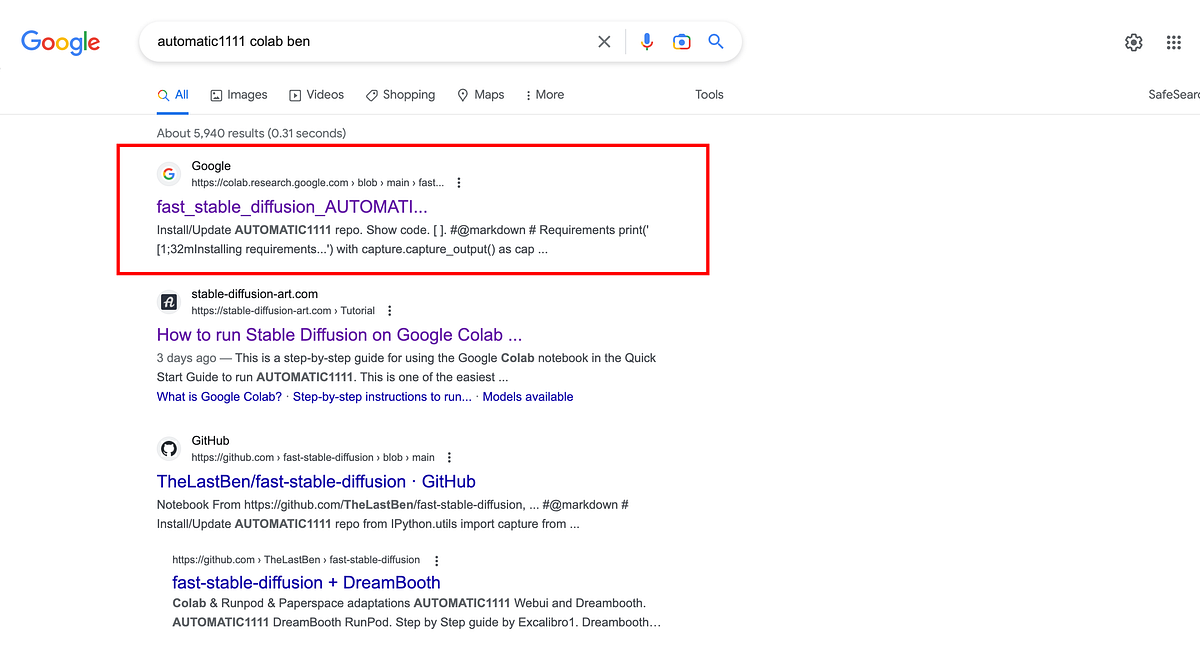Open the fast_stable_diffusion_AUTOMATI... Colab notebook link
The height and width of the screenshot is (651, 1200).
point(291,207)
